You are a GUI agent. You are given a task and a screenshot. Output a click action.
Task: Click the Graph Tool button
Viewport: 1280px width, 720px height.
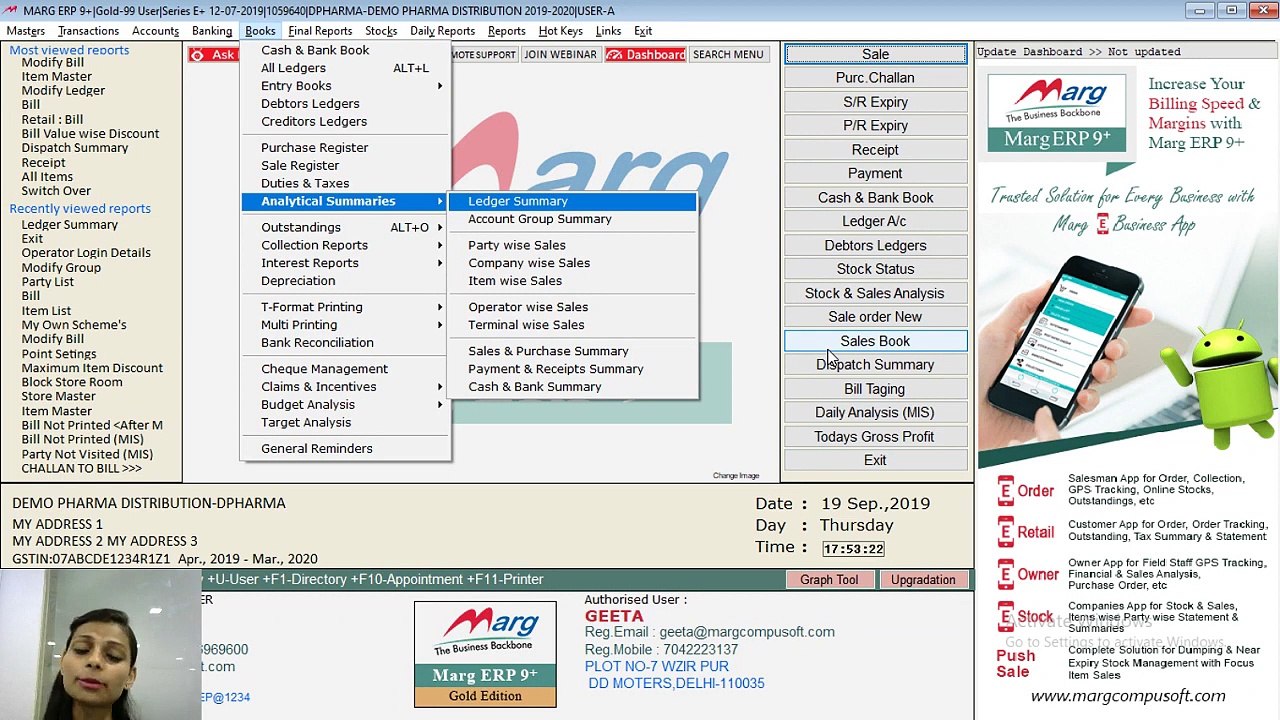click(829, 580)
